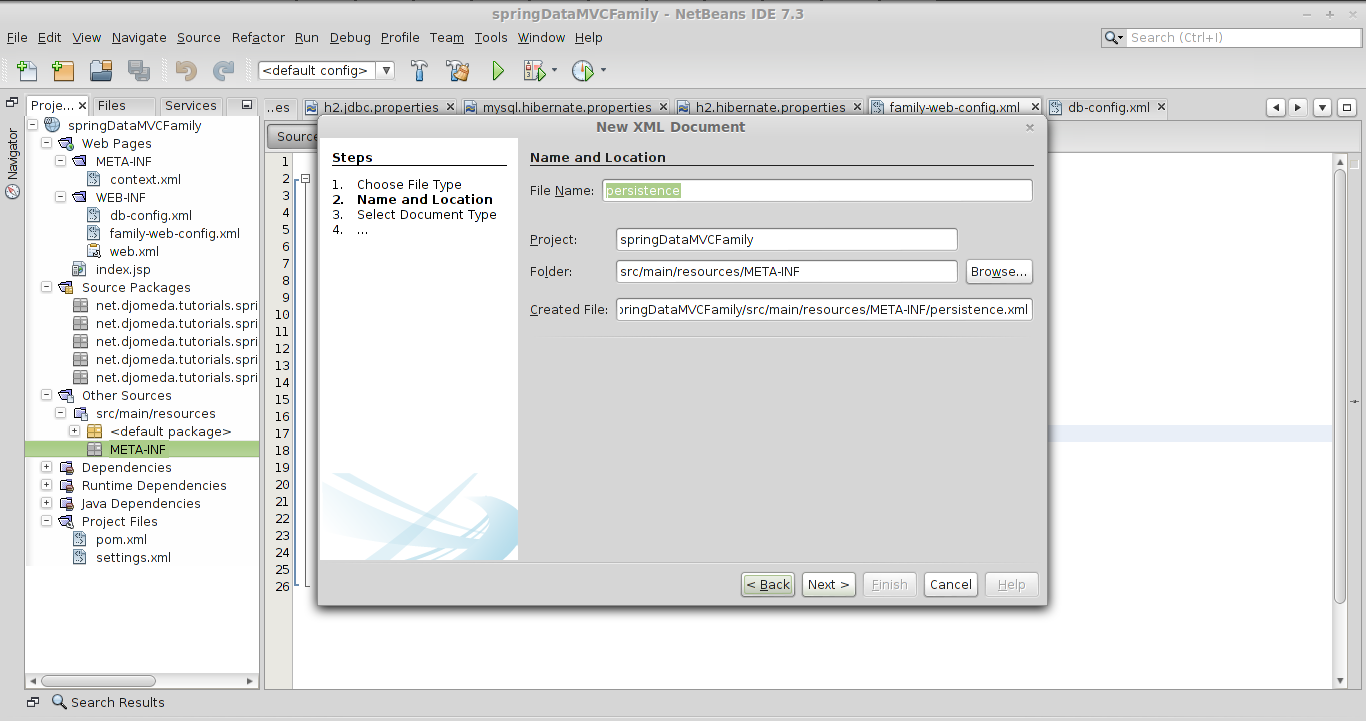This screenshot has width=1366, height=721.
Task: Click the Next button in wizard
Action: (829, 585)
